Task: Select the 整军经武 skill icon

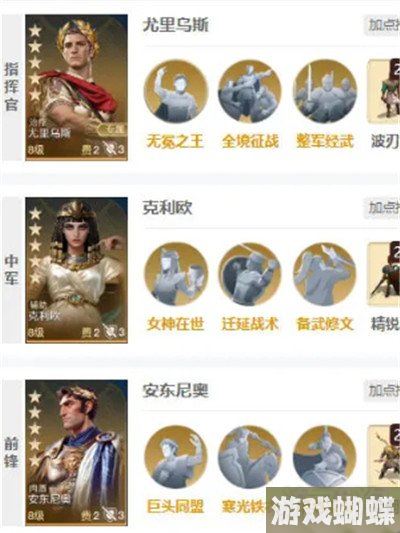Action: point(325,91)
